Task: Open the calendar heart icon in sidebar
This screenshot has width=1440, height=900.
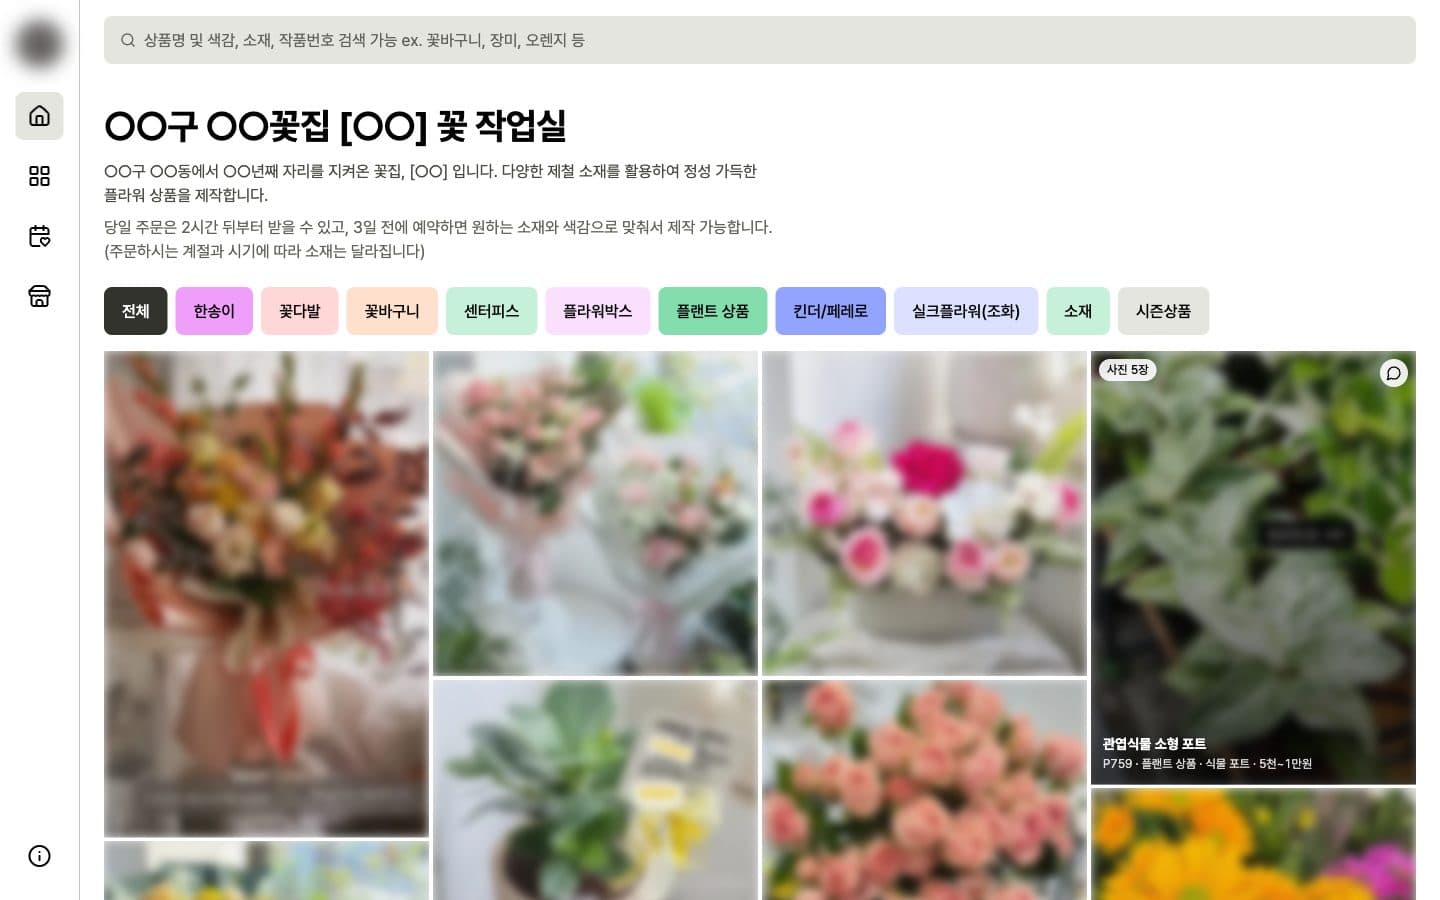Action: pyautogui.click(x=39, y=236)
